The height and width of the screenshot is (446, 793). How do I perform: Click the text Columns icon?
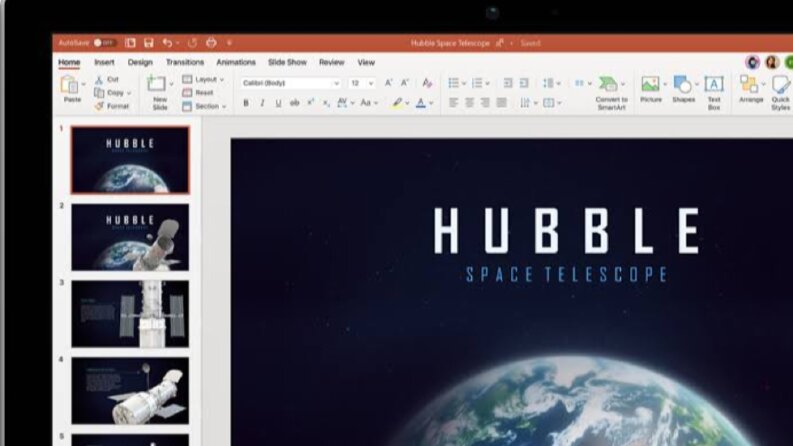(580, 83)
